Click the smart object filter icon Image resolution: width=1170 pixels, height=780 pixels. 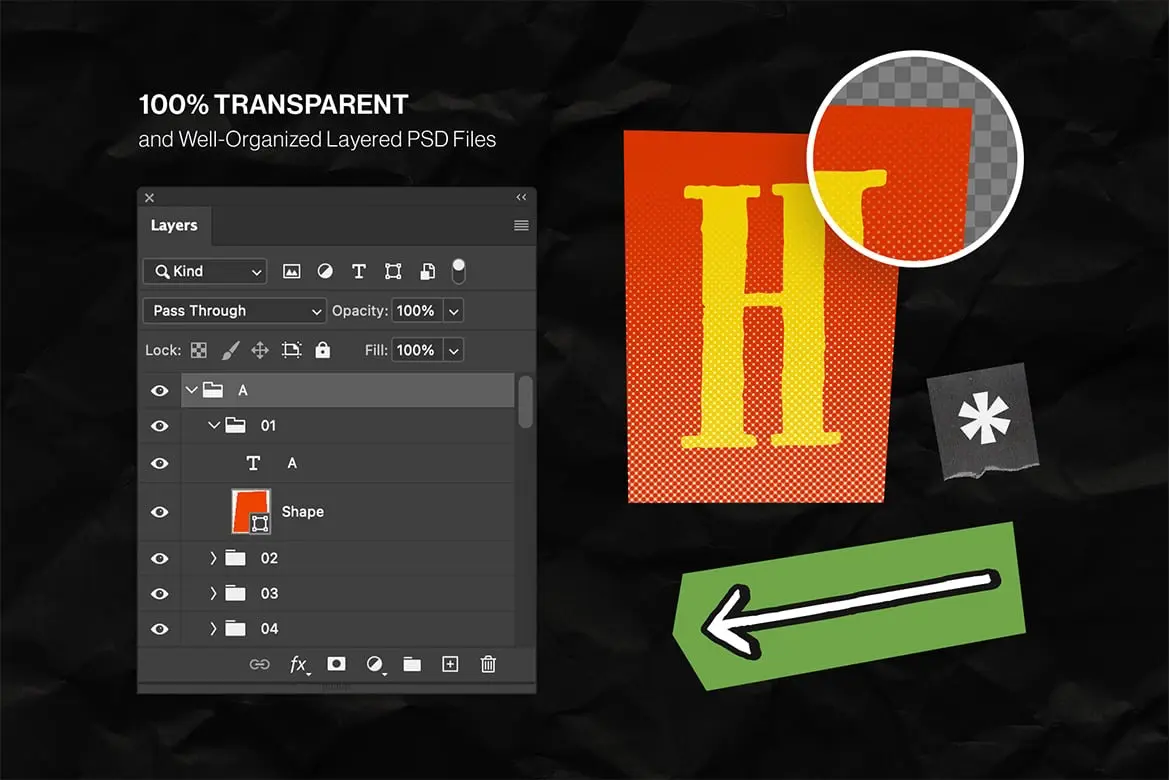[427, 271]
